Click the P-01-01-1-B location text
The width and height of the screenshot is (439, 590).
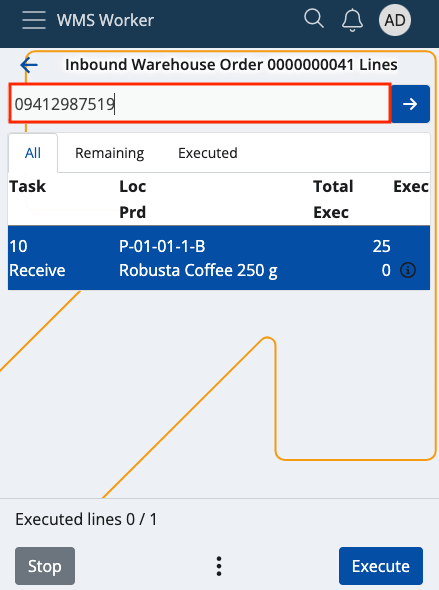(162, 246)
